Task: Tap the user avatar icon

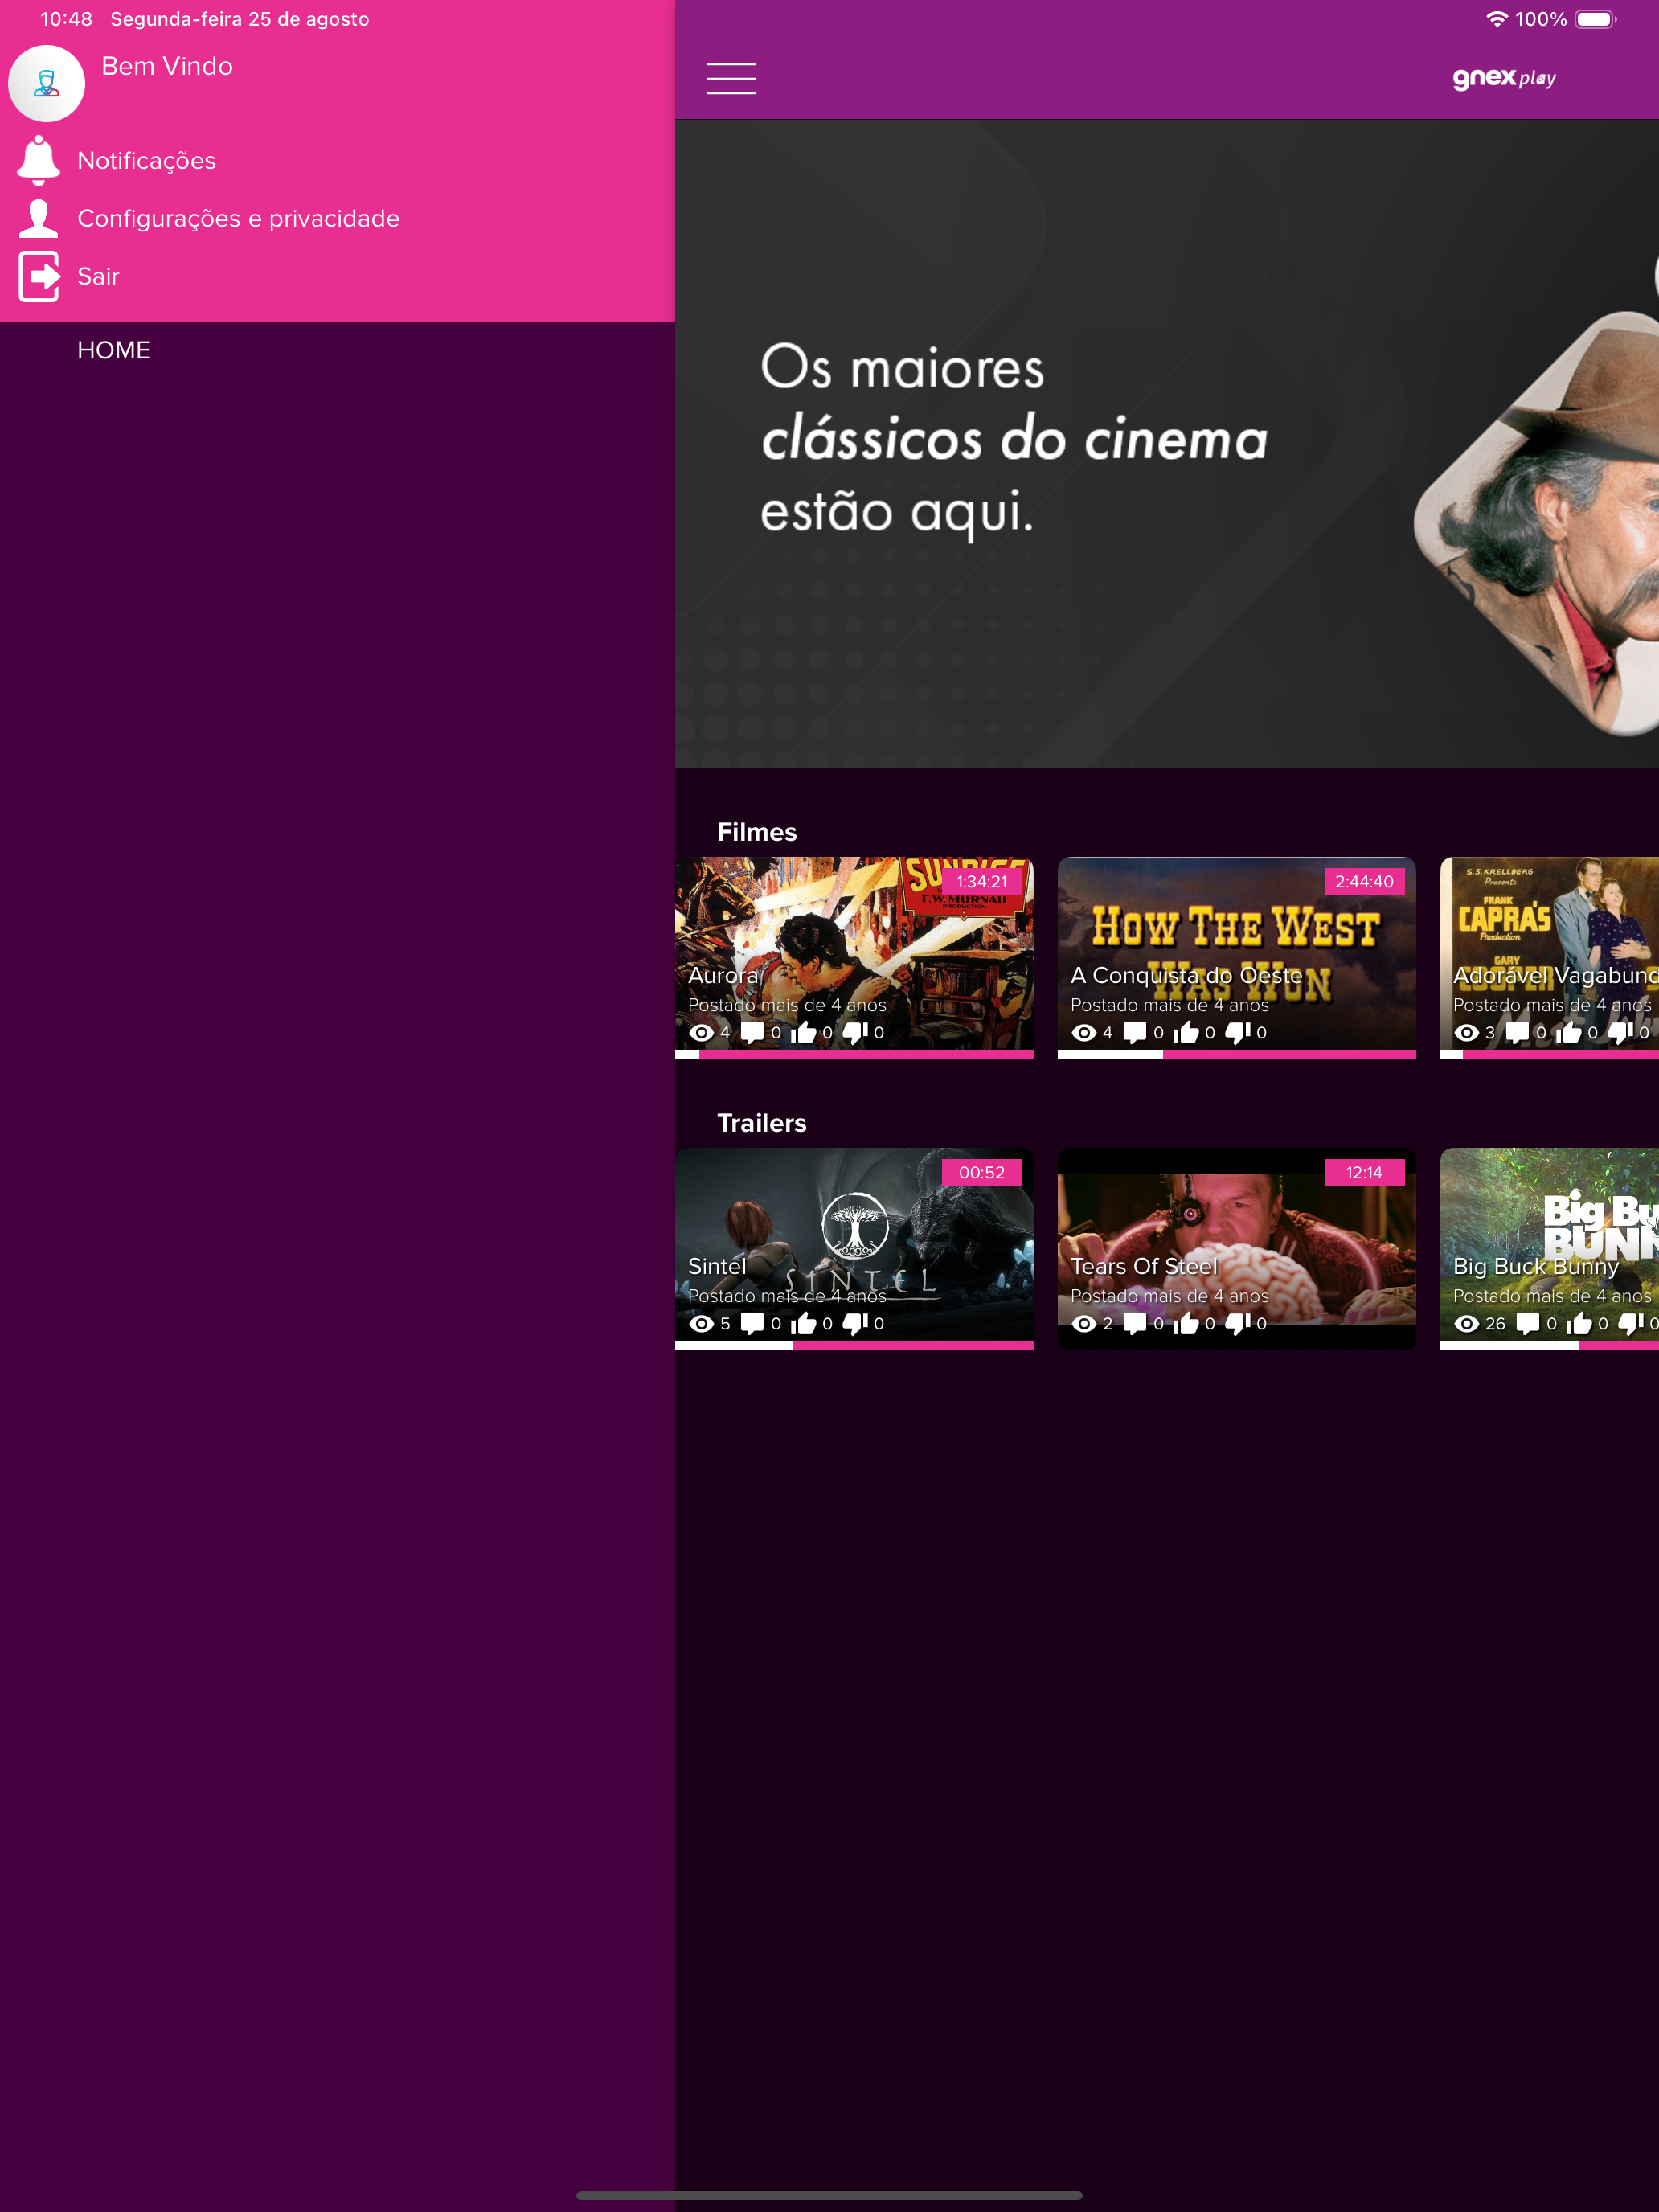Action: click(46, 83)
